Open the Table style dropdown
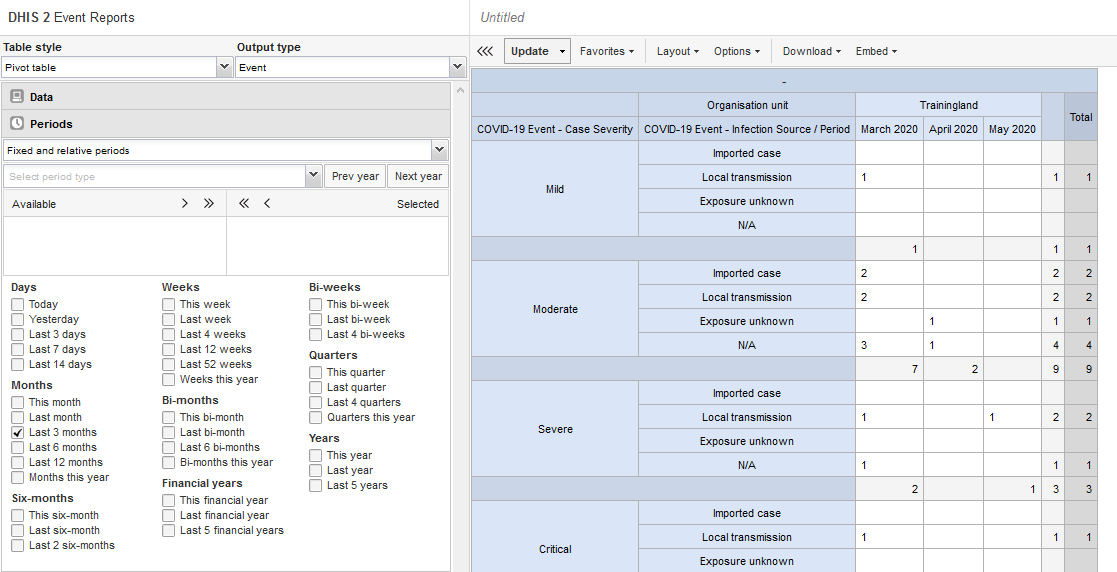 [x=224, y=67]
